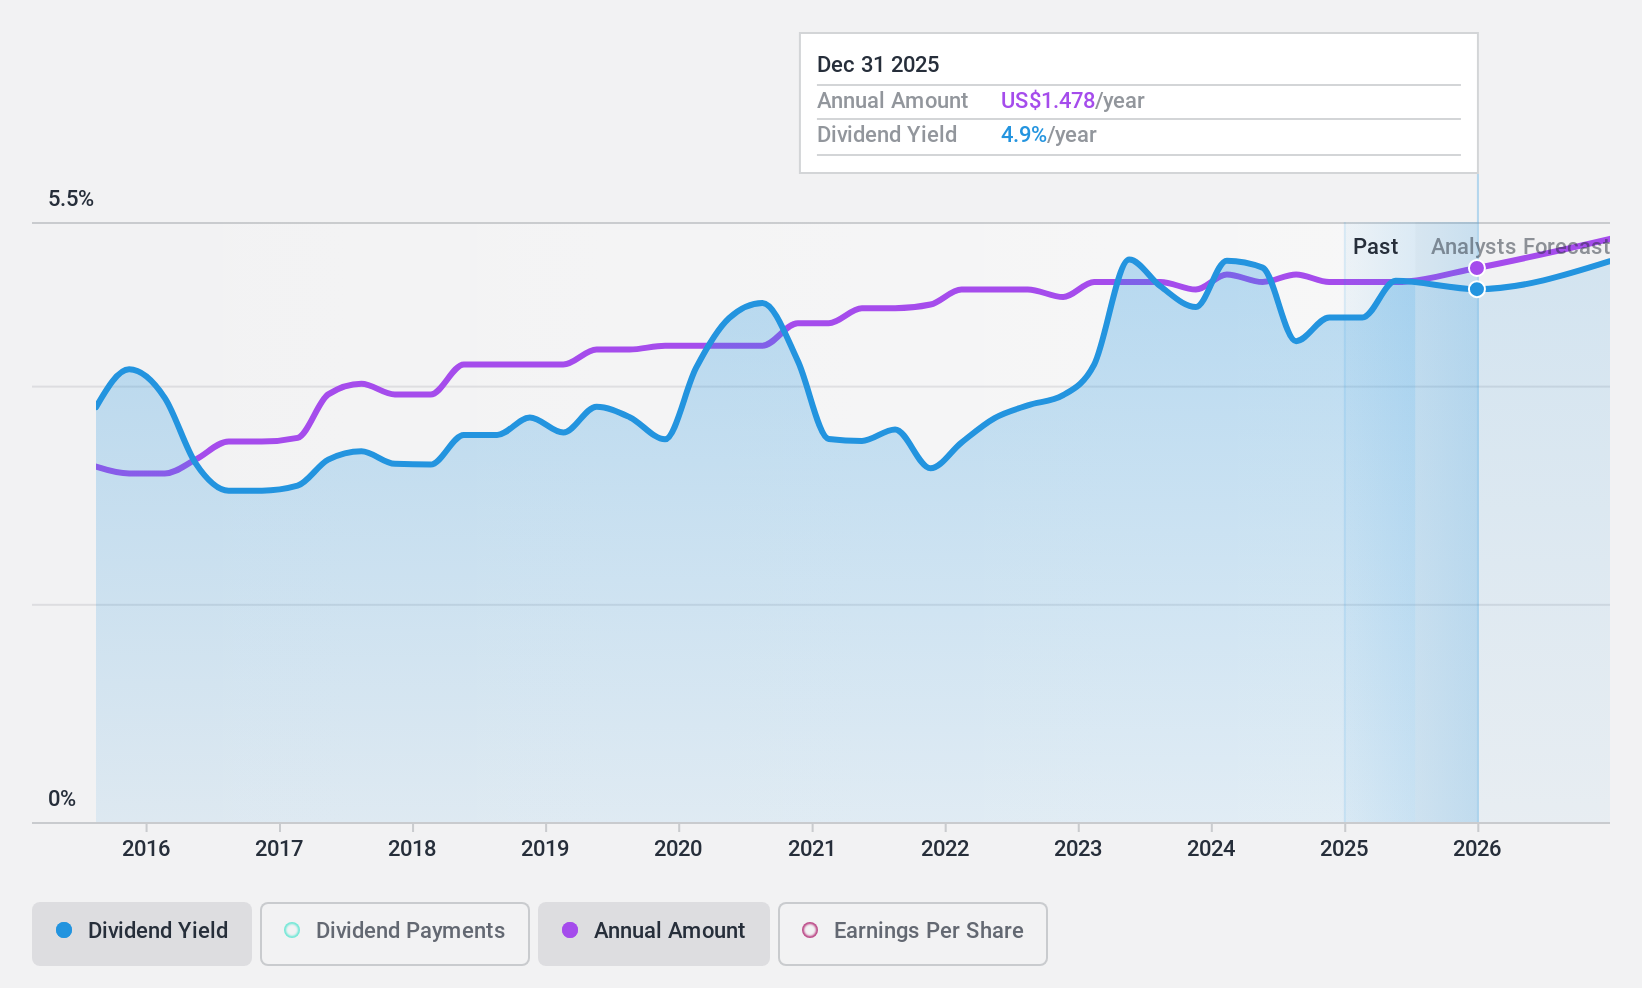This screenshot has width=1642, height=988.
Task: Click the 2024 x-axis label
Action: click(1211, 849)
